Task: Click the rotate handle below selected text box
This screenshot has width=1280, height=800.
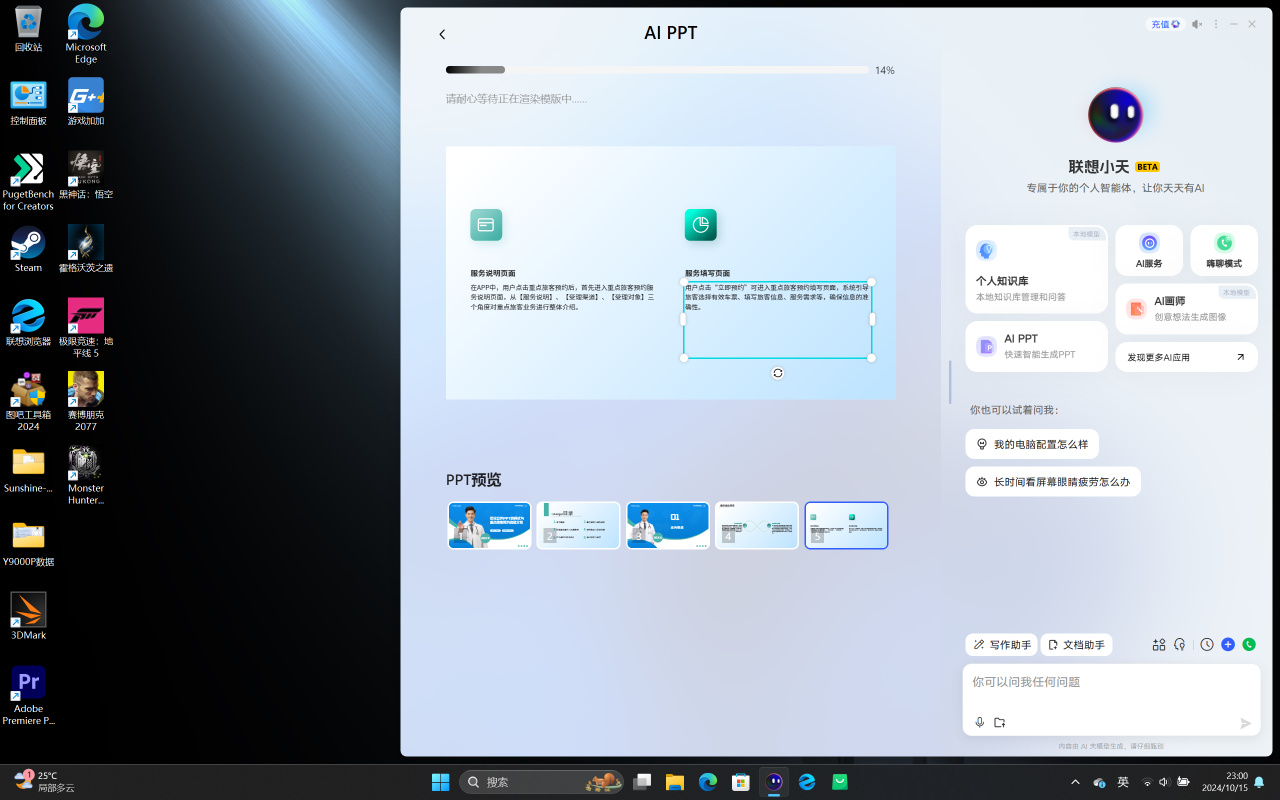Action: pyautogui.click(x=778, y=373)
